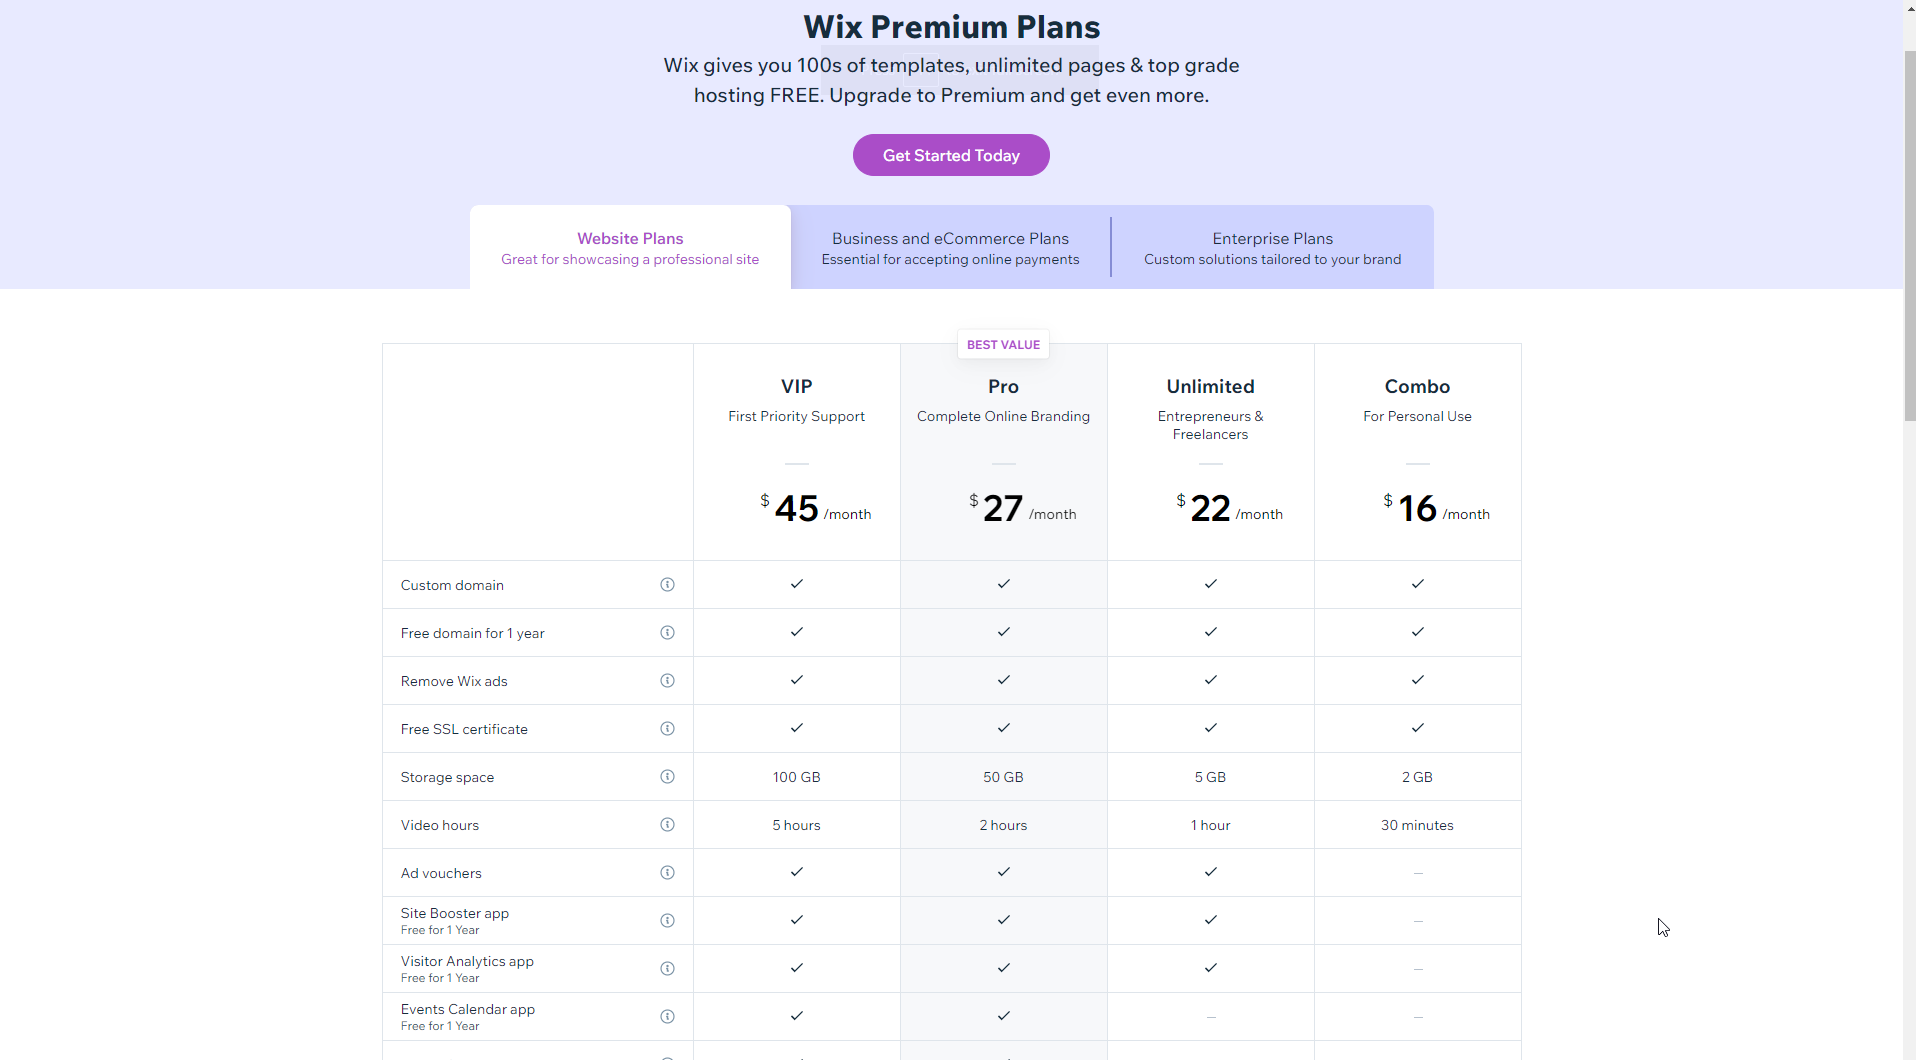Click the BEST VALUE badge
This screenshot has width=1916, height=1060.
[x=1003, y=345]
